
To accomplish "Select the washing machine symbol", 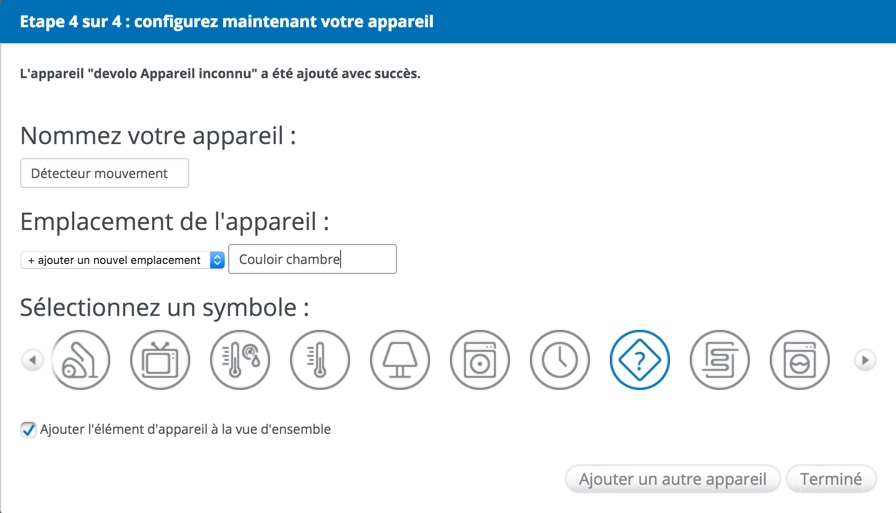I will (x=480, y=360).
